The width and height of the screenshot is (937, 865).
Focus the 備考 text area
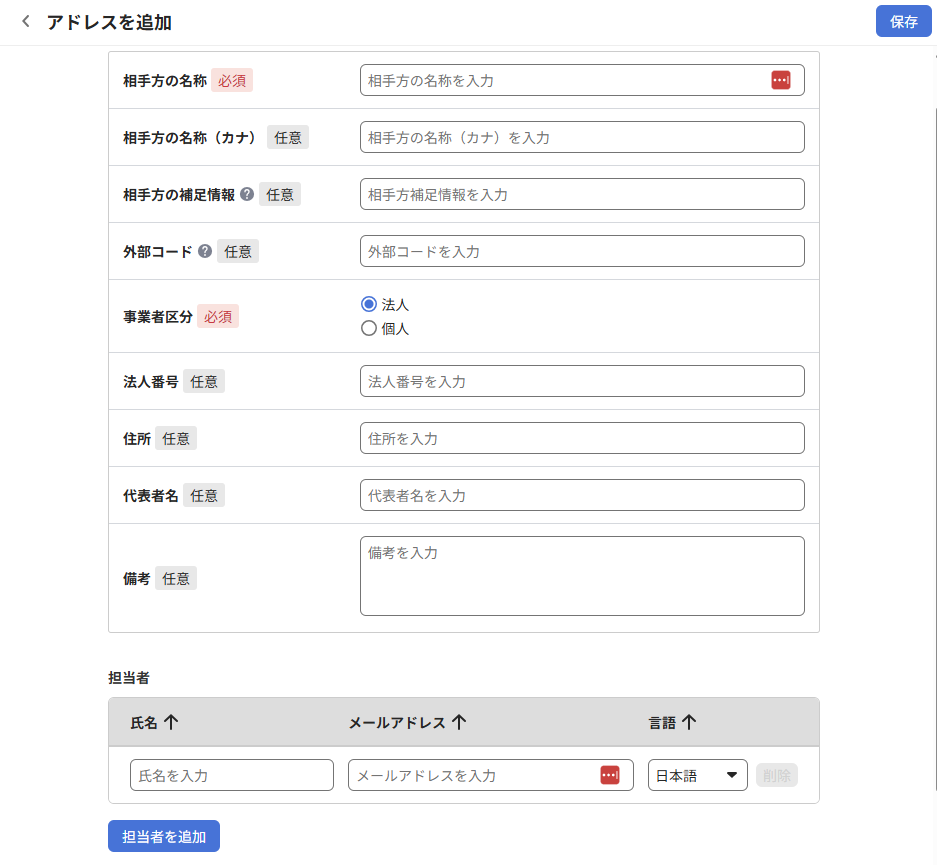point(582,576)
